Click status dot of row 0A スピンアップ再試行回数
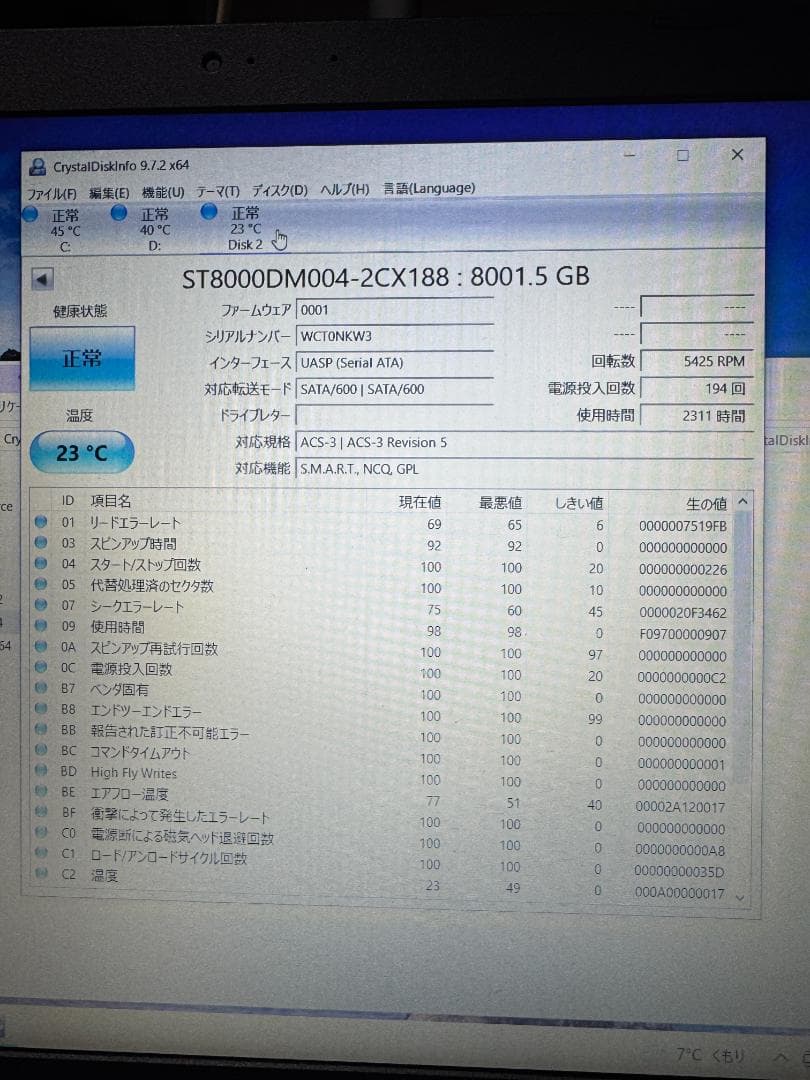 (x=41, y=646)
